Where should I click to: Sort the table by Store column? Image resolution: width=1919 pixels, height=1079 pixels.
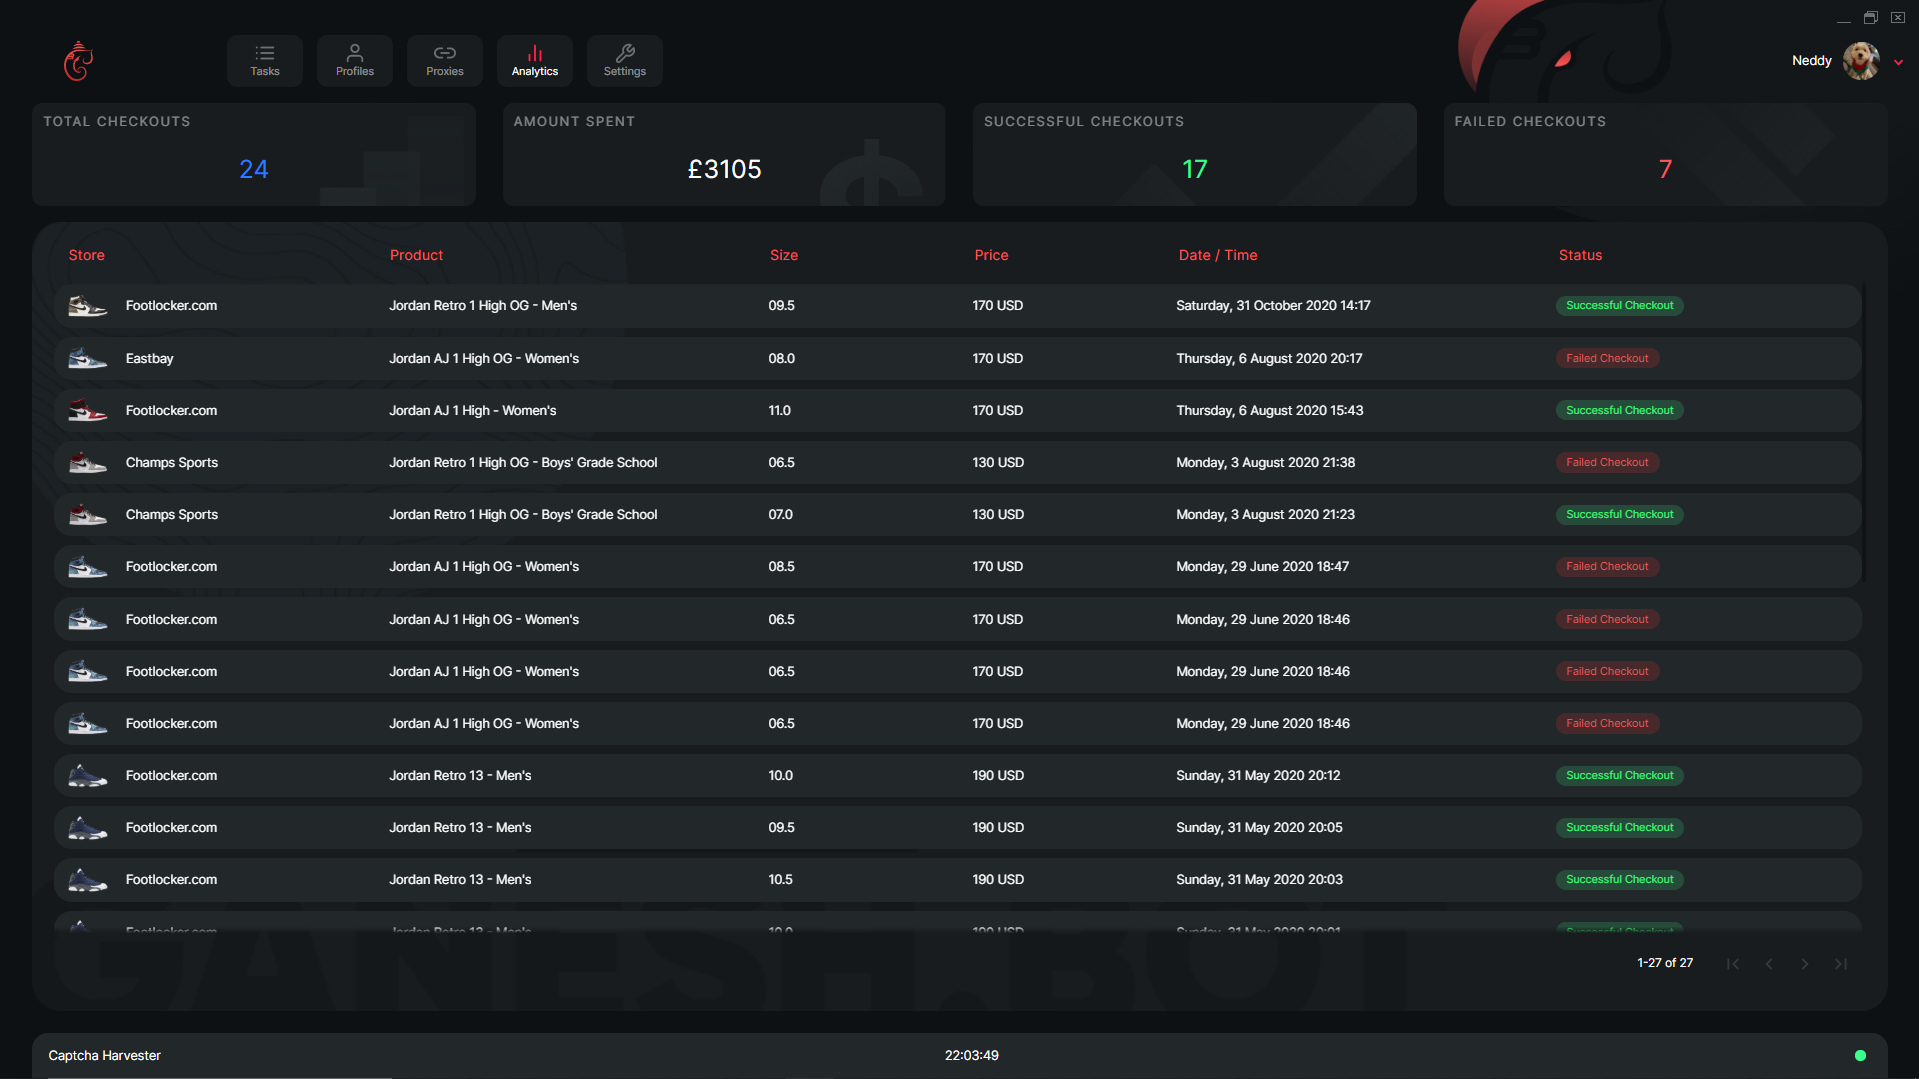[x=87, y=255]
